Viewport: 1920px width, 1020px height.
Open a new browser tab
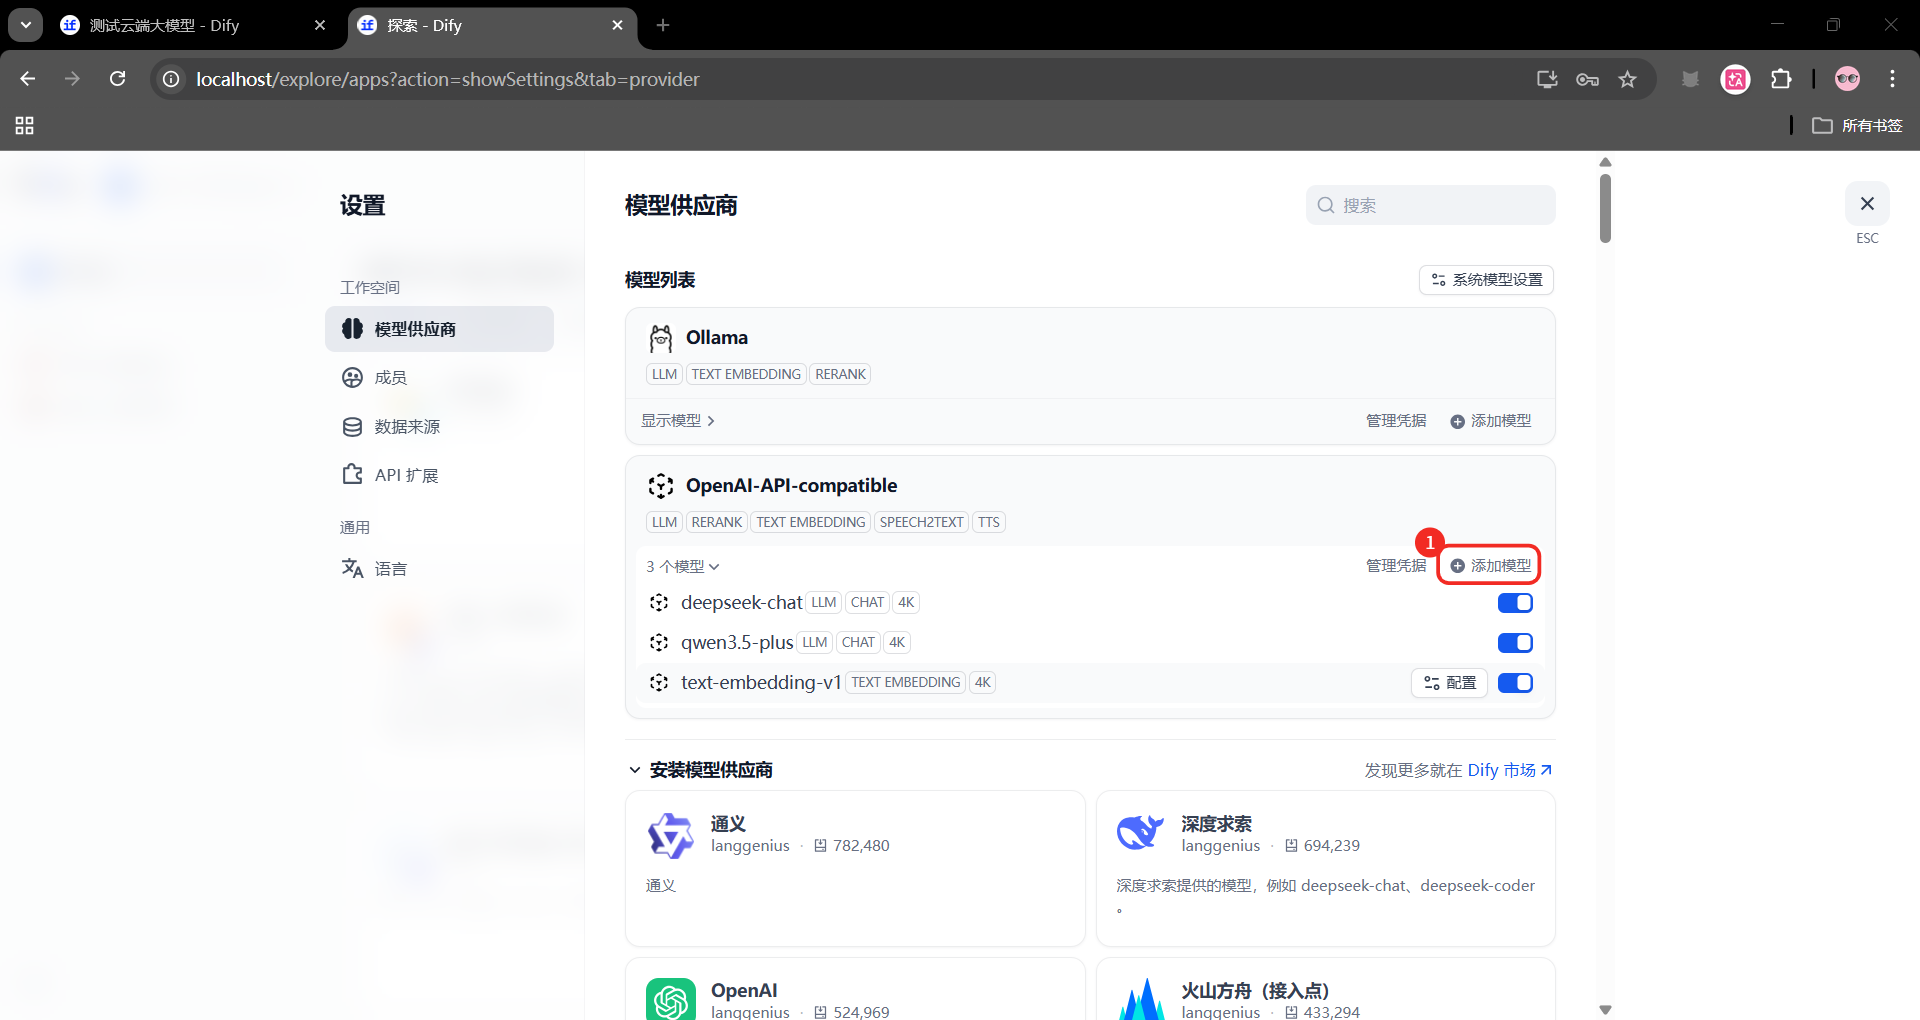pyautogui.click(x=663, y=25)
